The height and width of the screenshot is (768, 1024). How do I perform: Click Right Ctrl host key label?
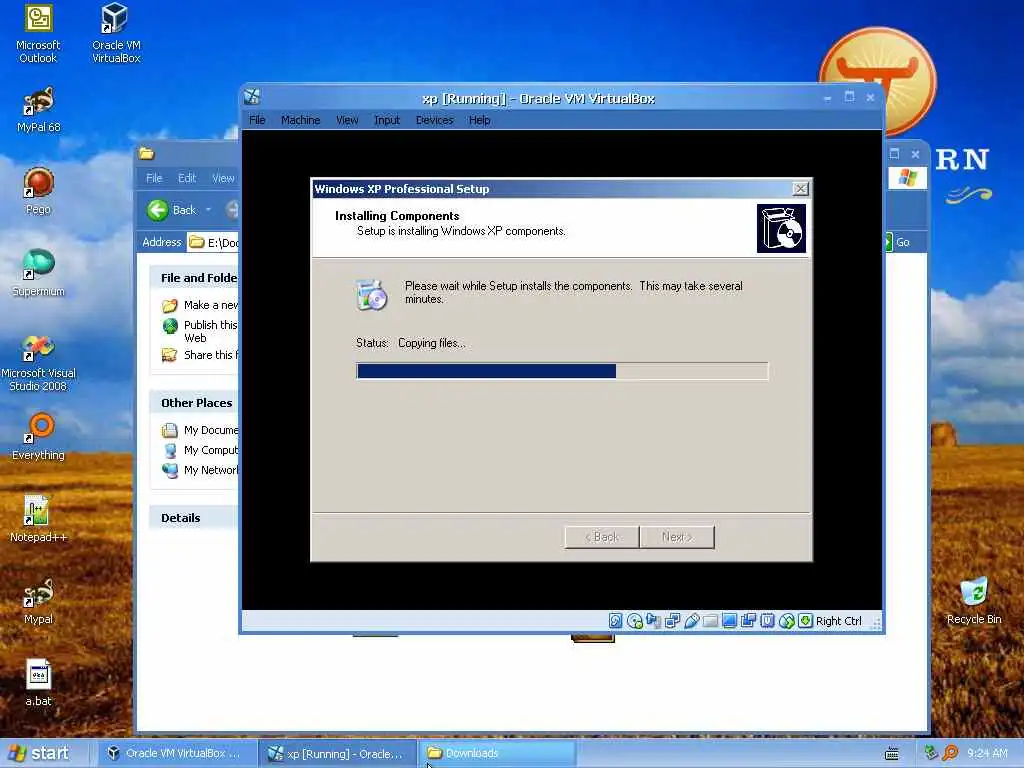[x=839, y=621]
